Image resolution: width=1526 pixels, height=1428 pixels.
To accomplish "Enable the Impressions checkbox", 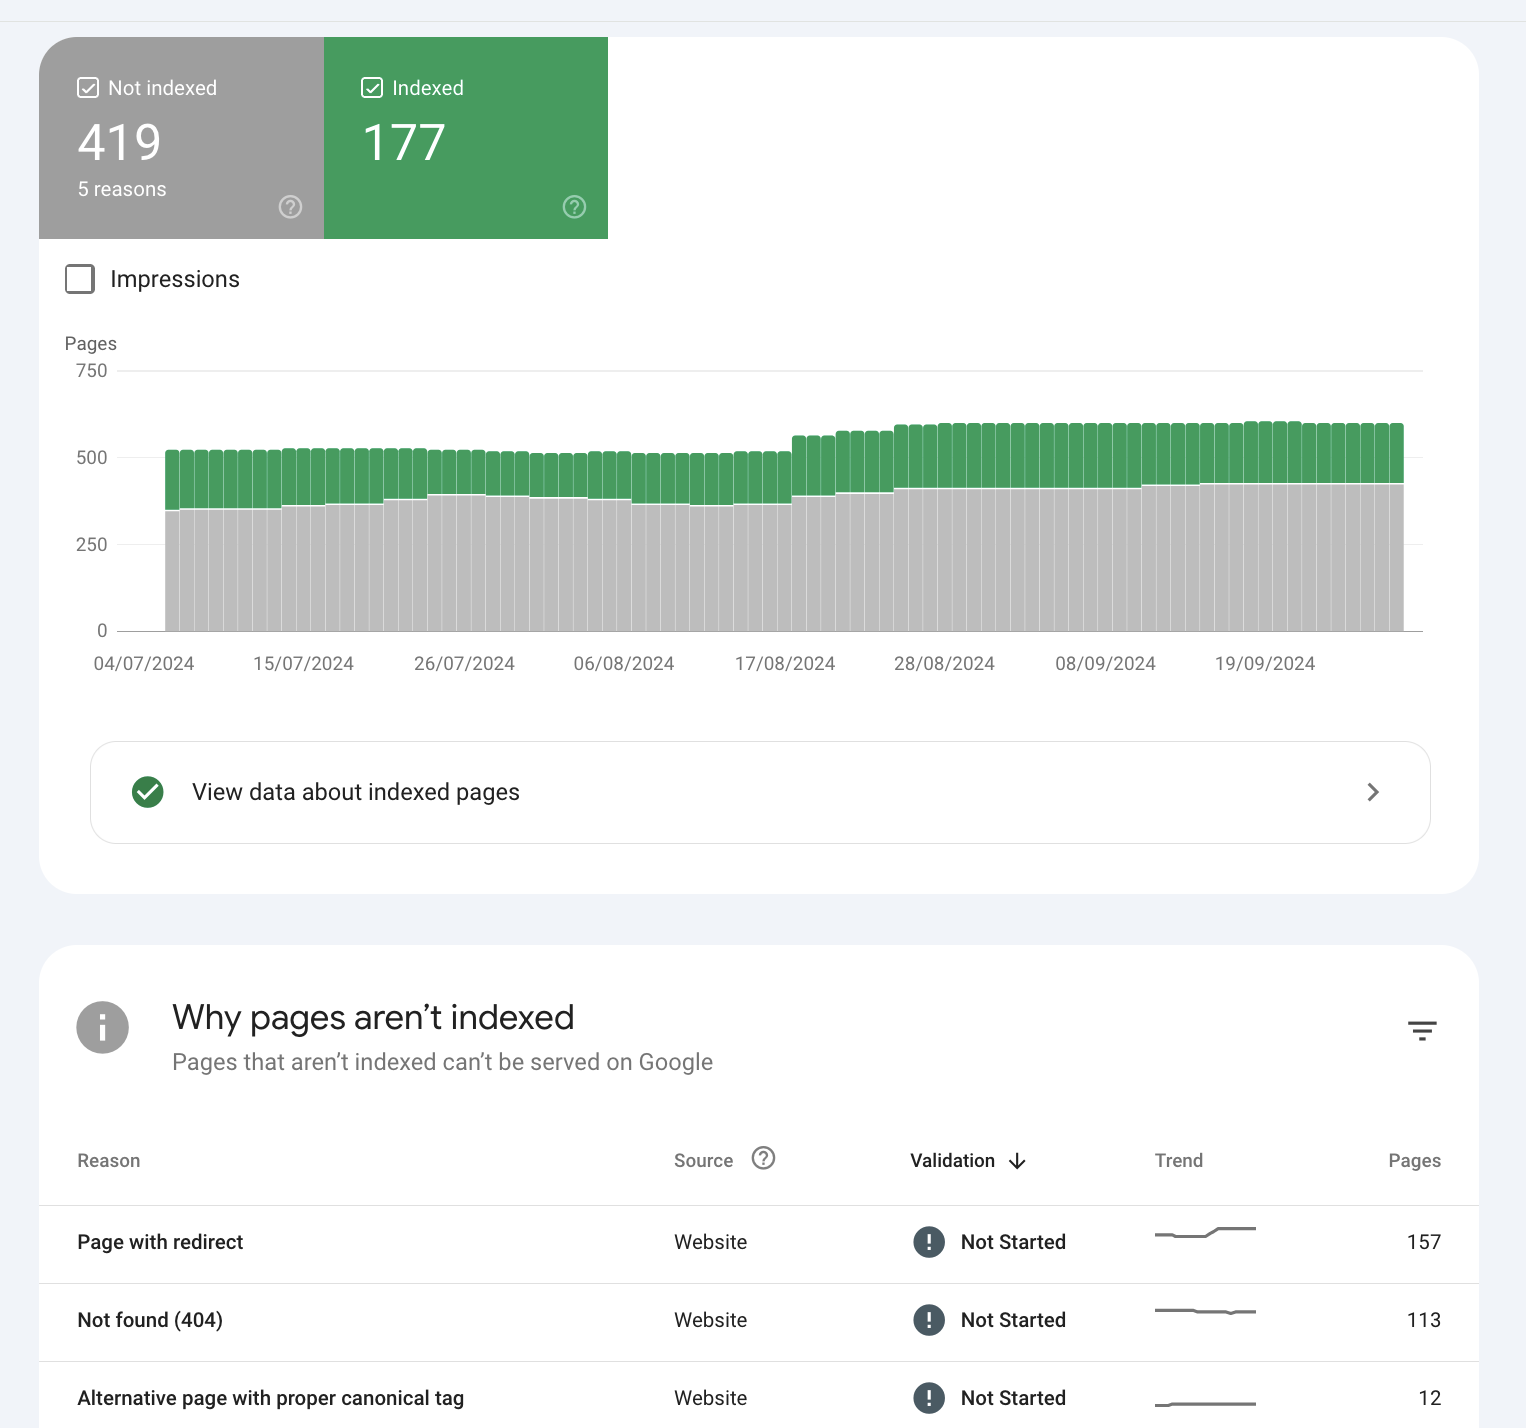I will (x=80, y=279).
